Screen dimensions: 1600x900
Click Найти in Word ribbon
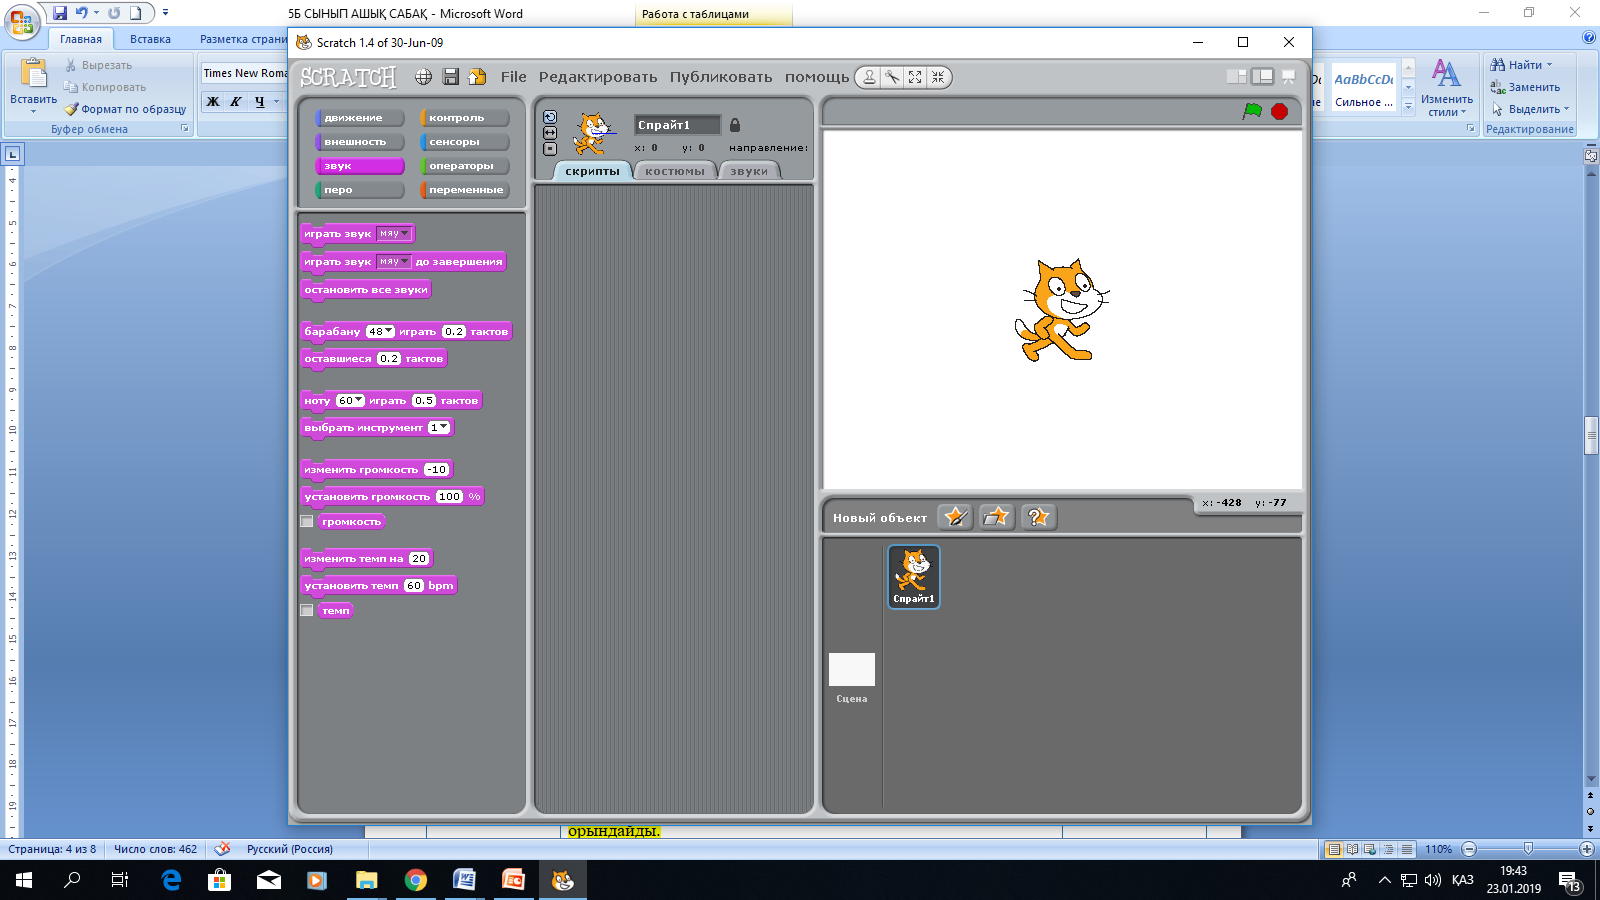pos(1521,65)
